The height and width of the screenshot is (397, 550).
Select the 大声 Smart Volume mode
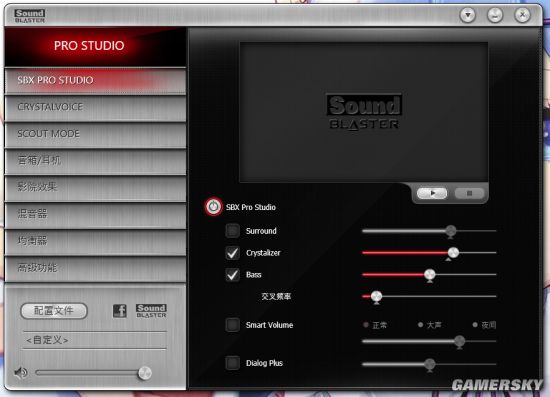coord(430,325)
